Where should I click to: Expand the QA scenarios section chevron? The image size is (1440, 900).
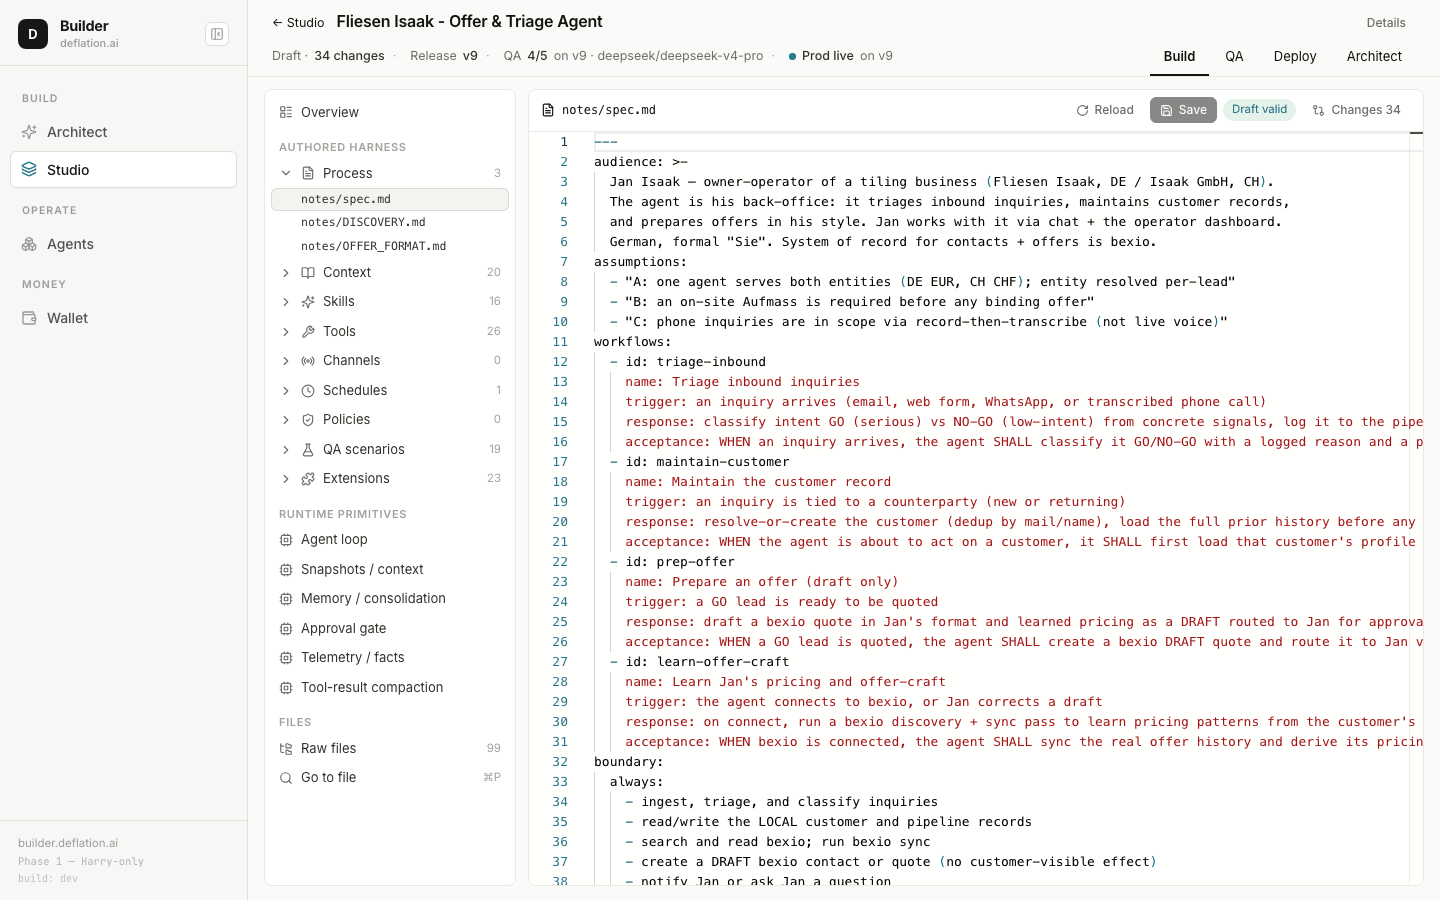286,449
